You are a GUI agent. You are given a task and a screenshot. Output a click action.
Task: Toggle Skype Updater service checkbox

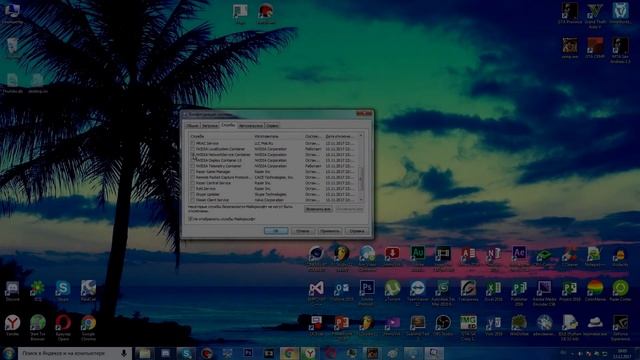click(193, 194)
